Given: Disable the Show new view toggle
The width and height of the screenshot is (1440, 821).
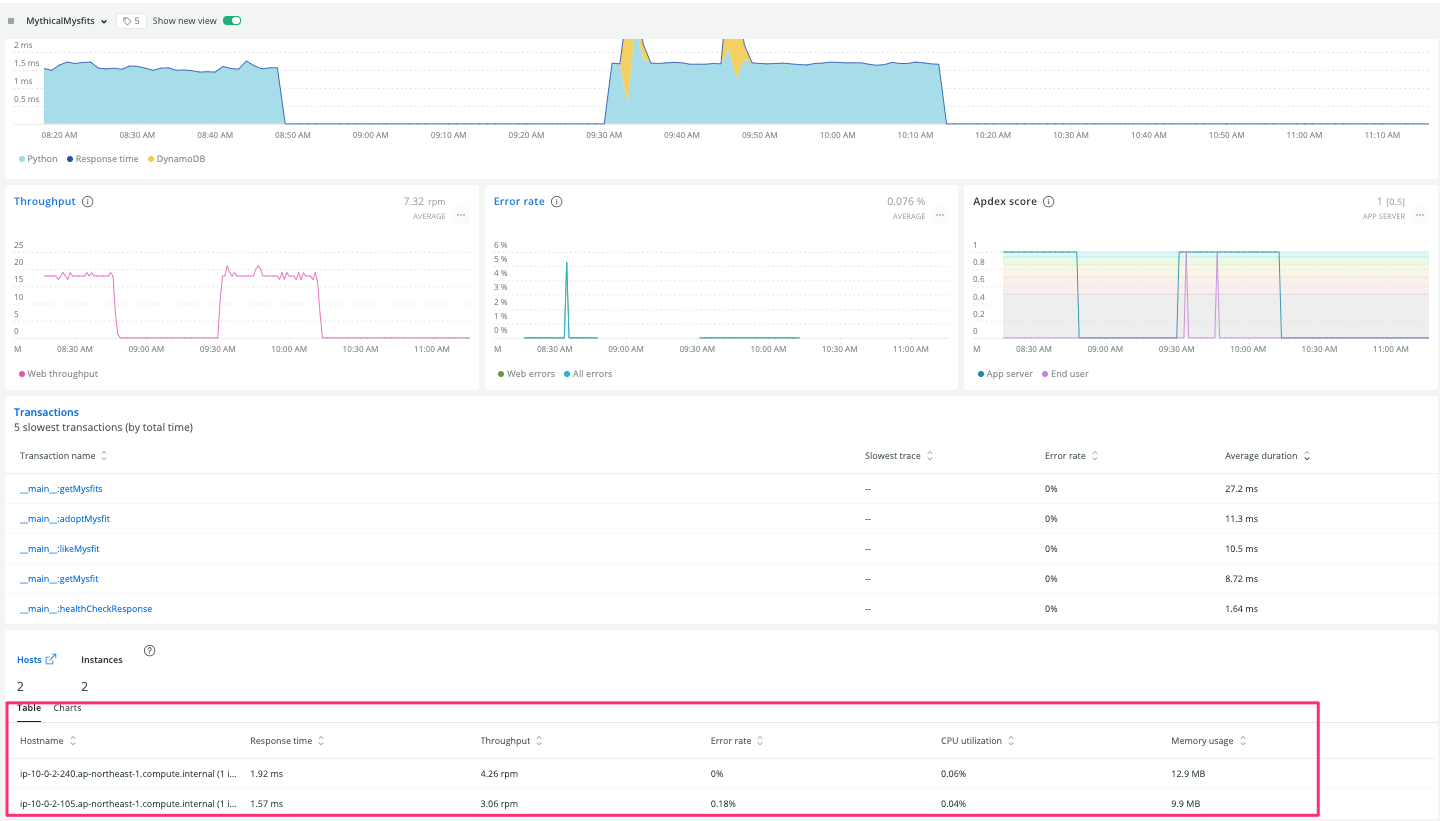Looking at the screenshot, I should click(x=231, y=20).
